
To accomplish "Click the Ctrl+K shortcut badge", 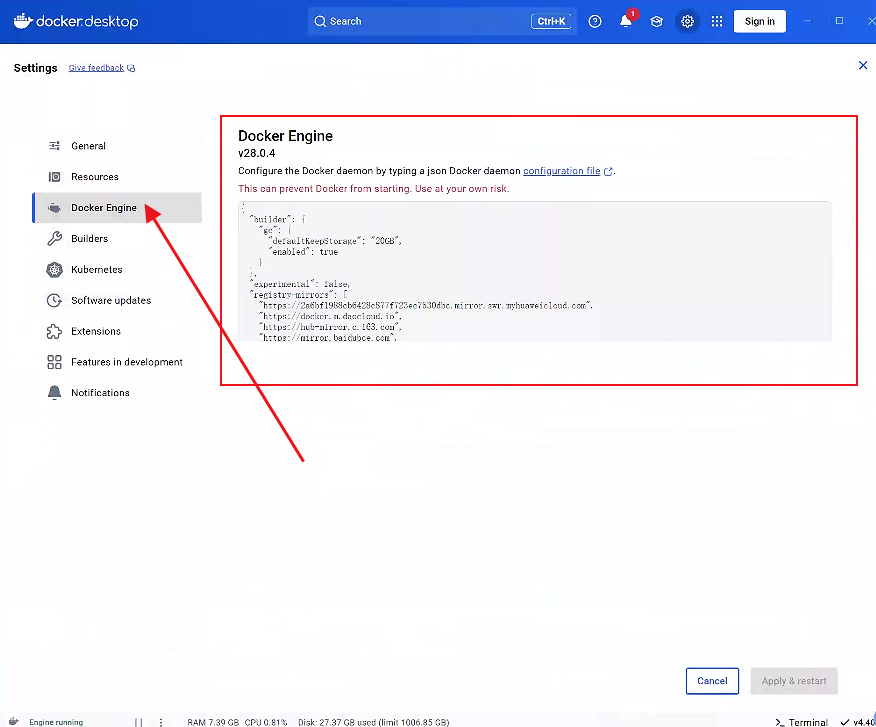I will [x=551, y=21].
